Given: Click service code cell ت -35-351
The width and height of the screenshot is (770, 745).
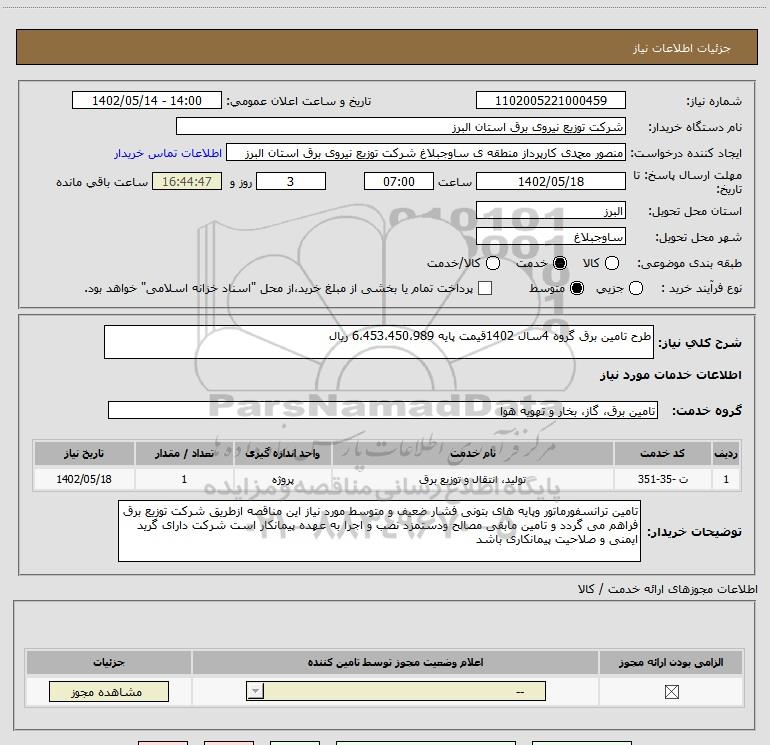Looking at the screenshot, I should (662, 479).
